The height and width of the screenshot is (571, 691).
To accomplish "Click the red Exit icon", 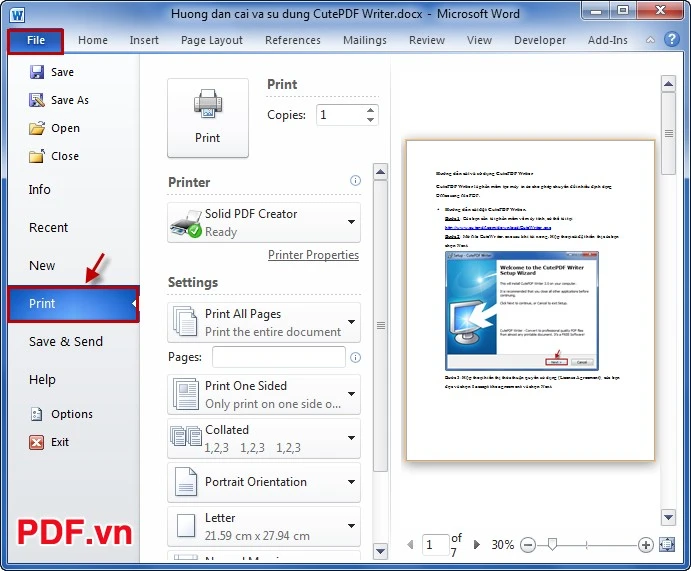I will pyautogui.click(x=36, y=442).
